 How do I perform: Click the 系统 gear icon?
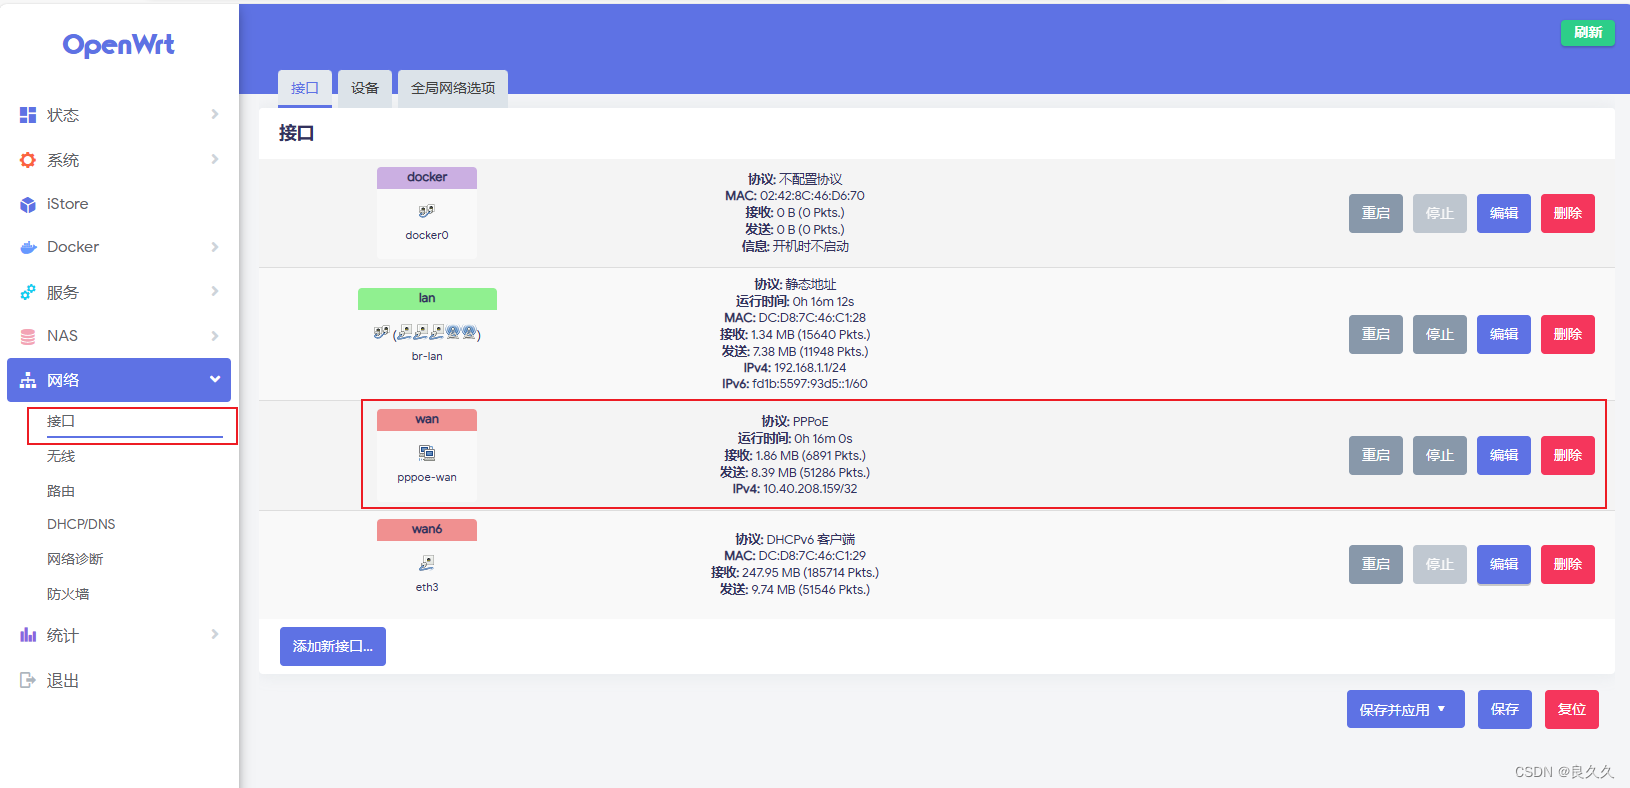point(28,160)
